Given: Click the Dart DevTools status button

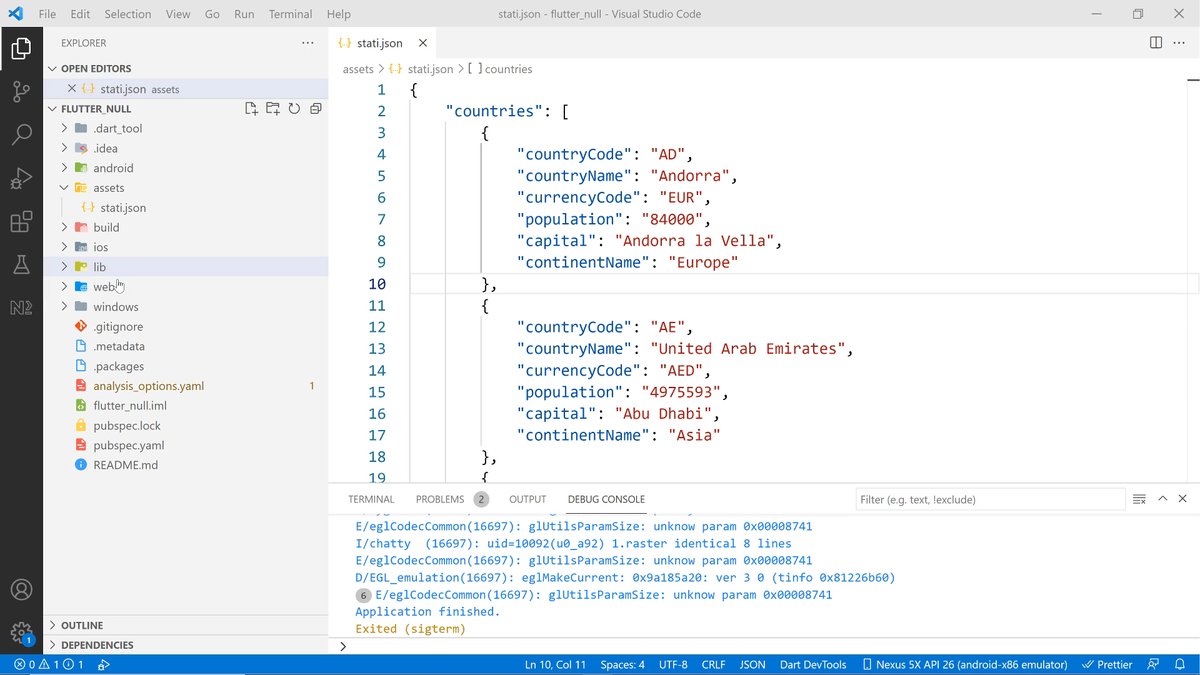Looking at the screenshot, I should click(x=812, y=664).
